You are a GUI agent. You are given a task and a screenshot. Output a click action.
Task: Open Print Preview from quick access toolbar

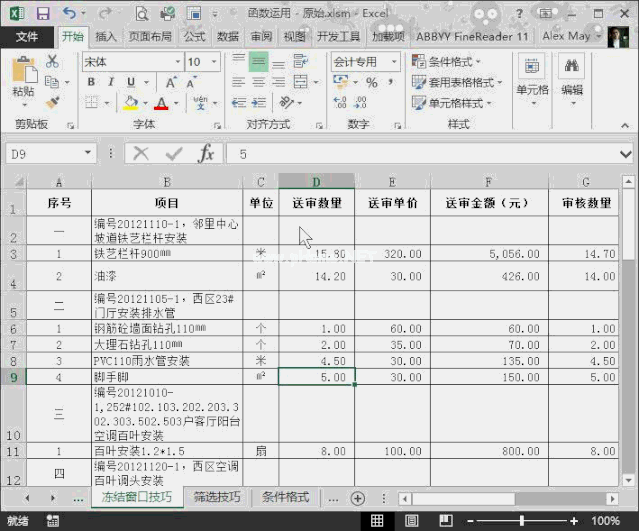(x=142, y=14)
